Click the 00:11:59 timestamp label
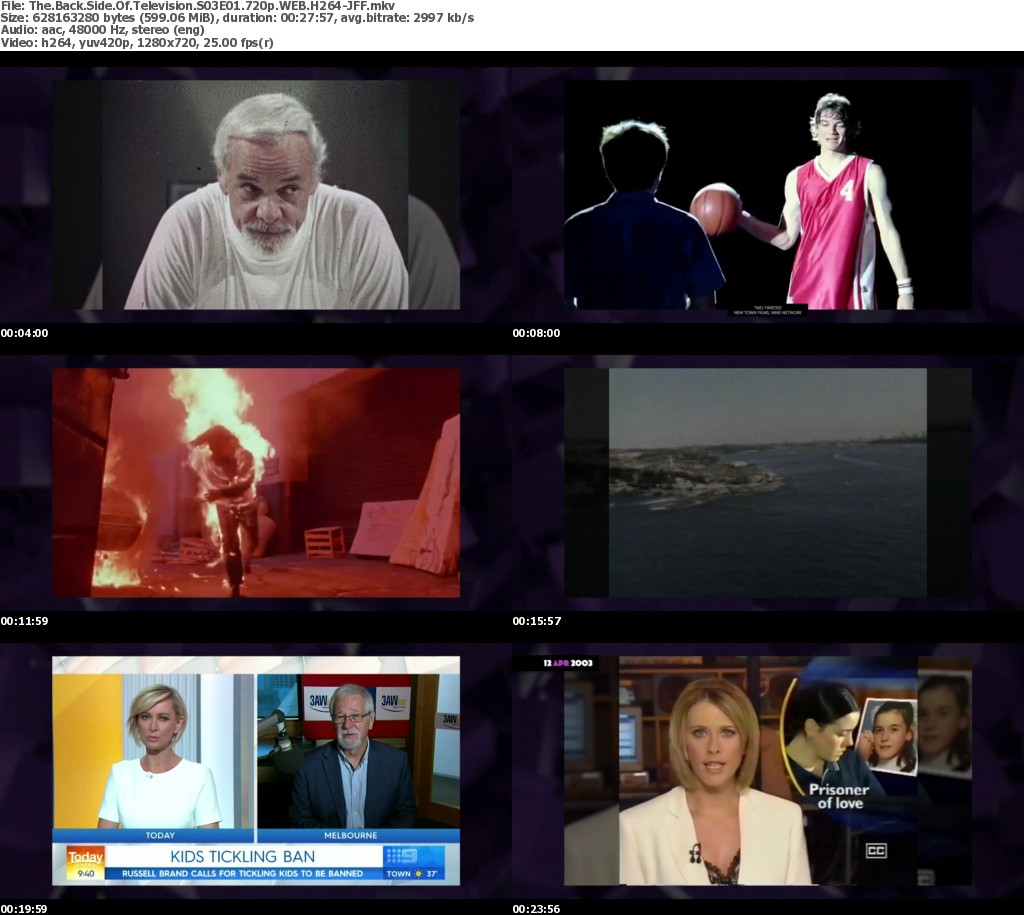 click(24, 621)
